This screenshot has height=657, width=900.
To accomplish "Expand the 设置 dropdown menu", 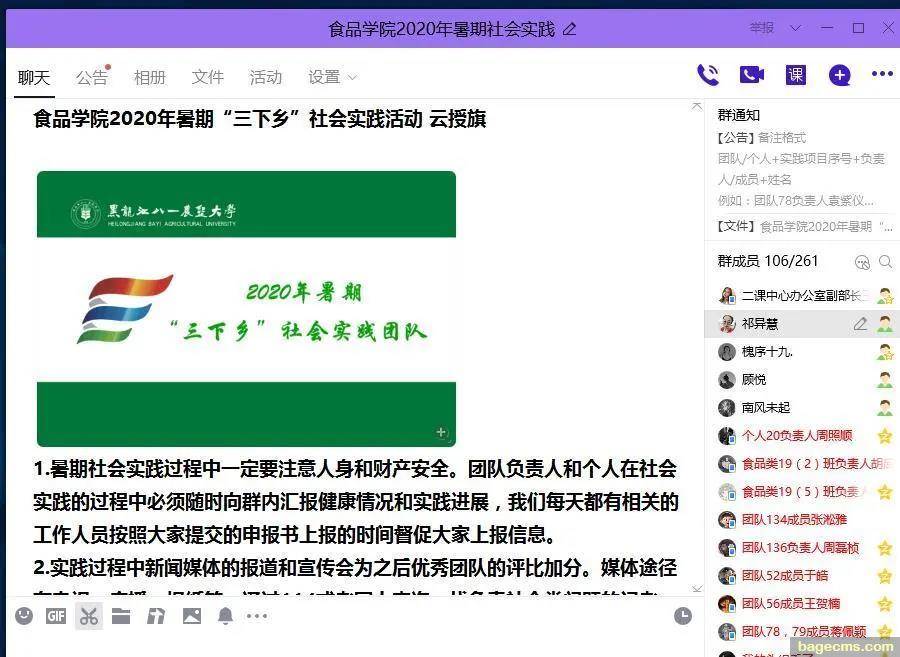I will (x=332, y=77).
